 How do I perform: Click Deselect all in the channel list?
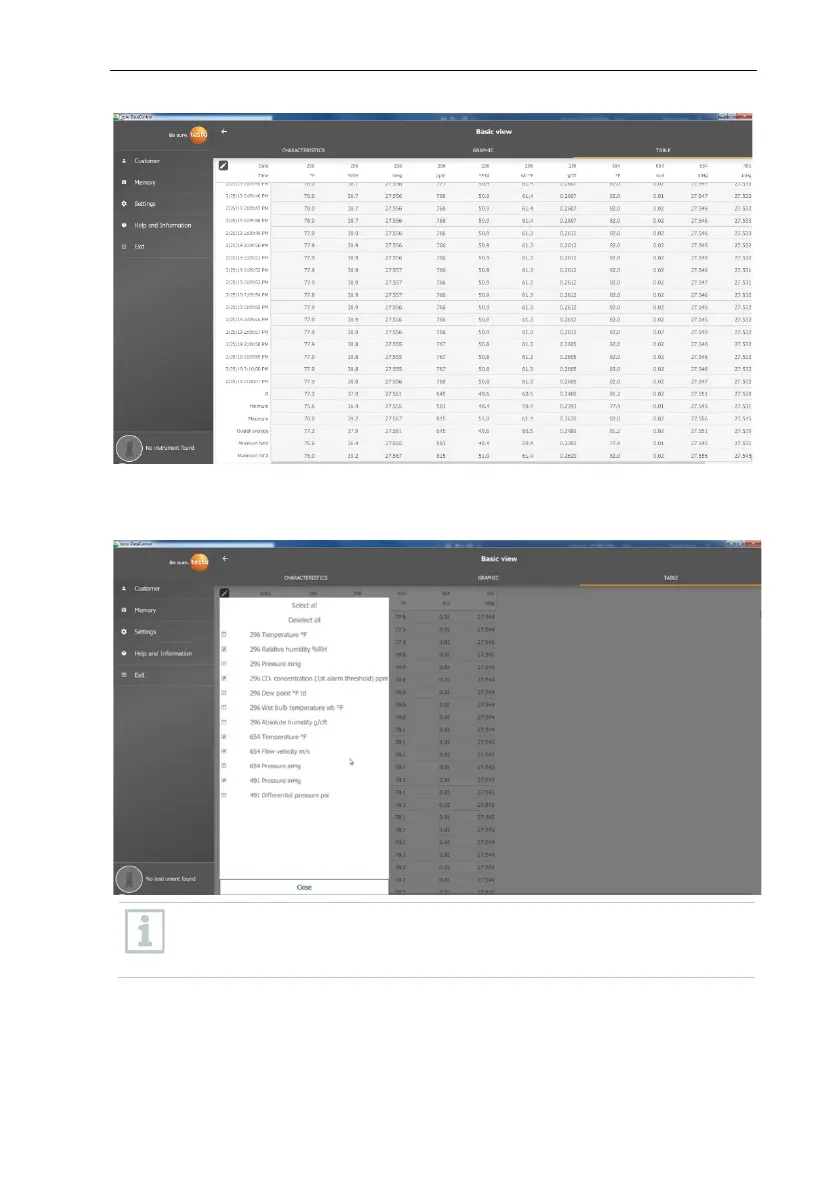coord(304,620)
